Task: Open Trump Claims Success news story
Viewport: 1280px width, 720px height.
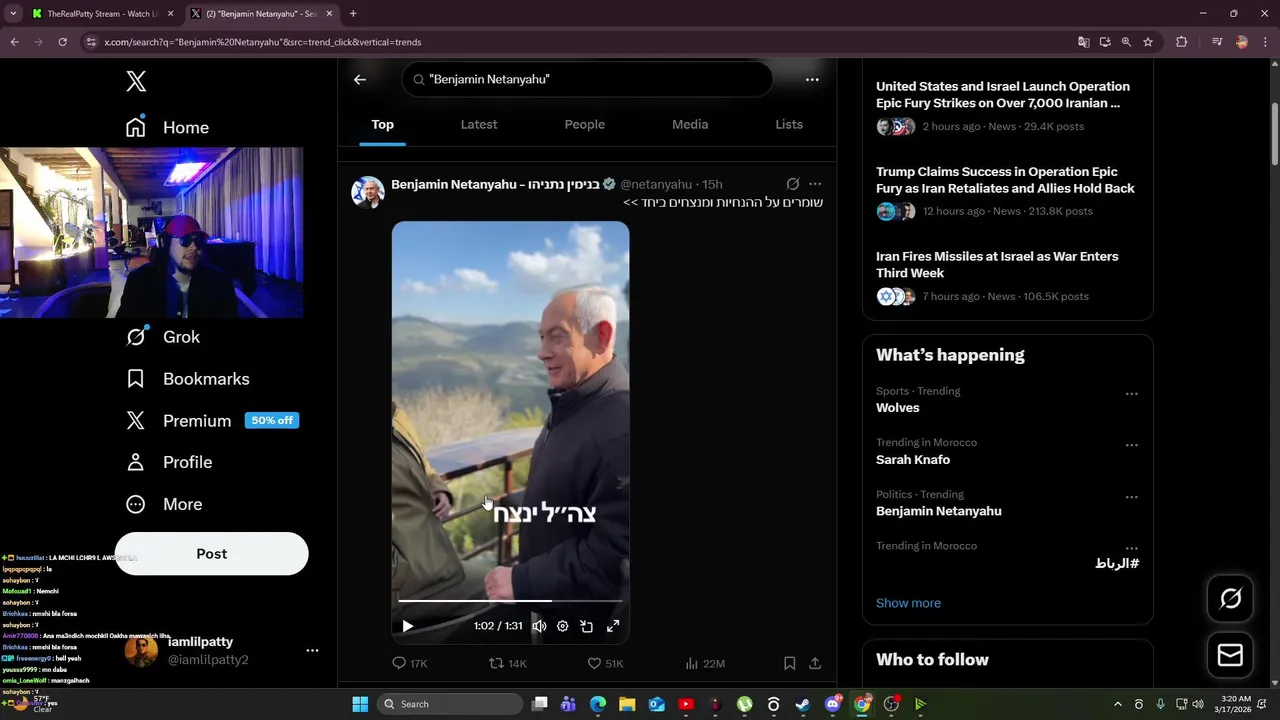Action: point(1005,180)
